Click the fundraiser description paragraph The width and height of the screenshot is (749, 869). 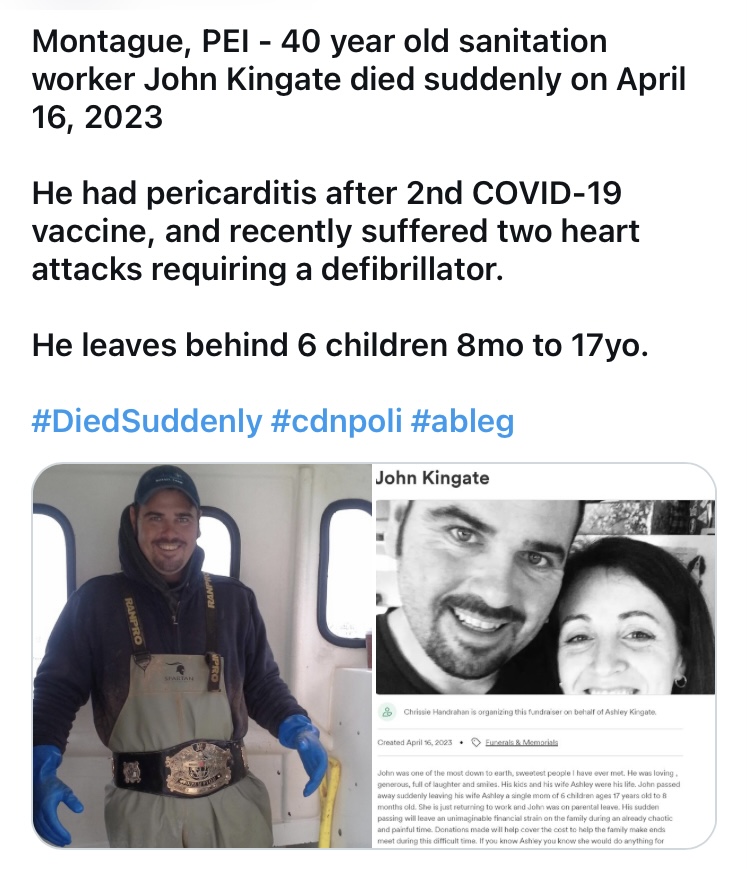point(529,807)
